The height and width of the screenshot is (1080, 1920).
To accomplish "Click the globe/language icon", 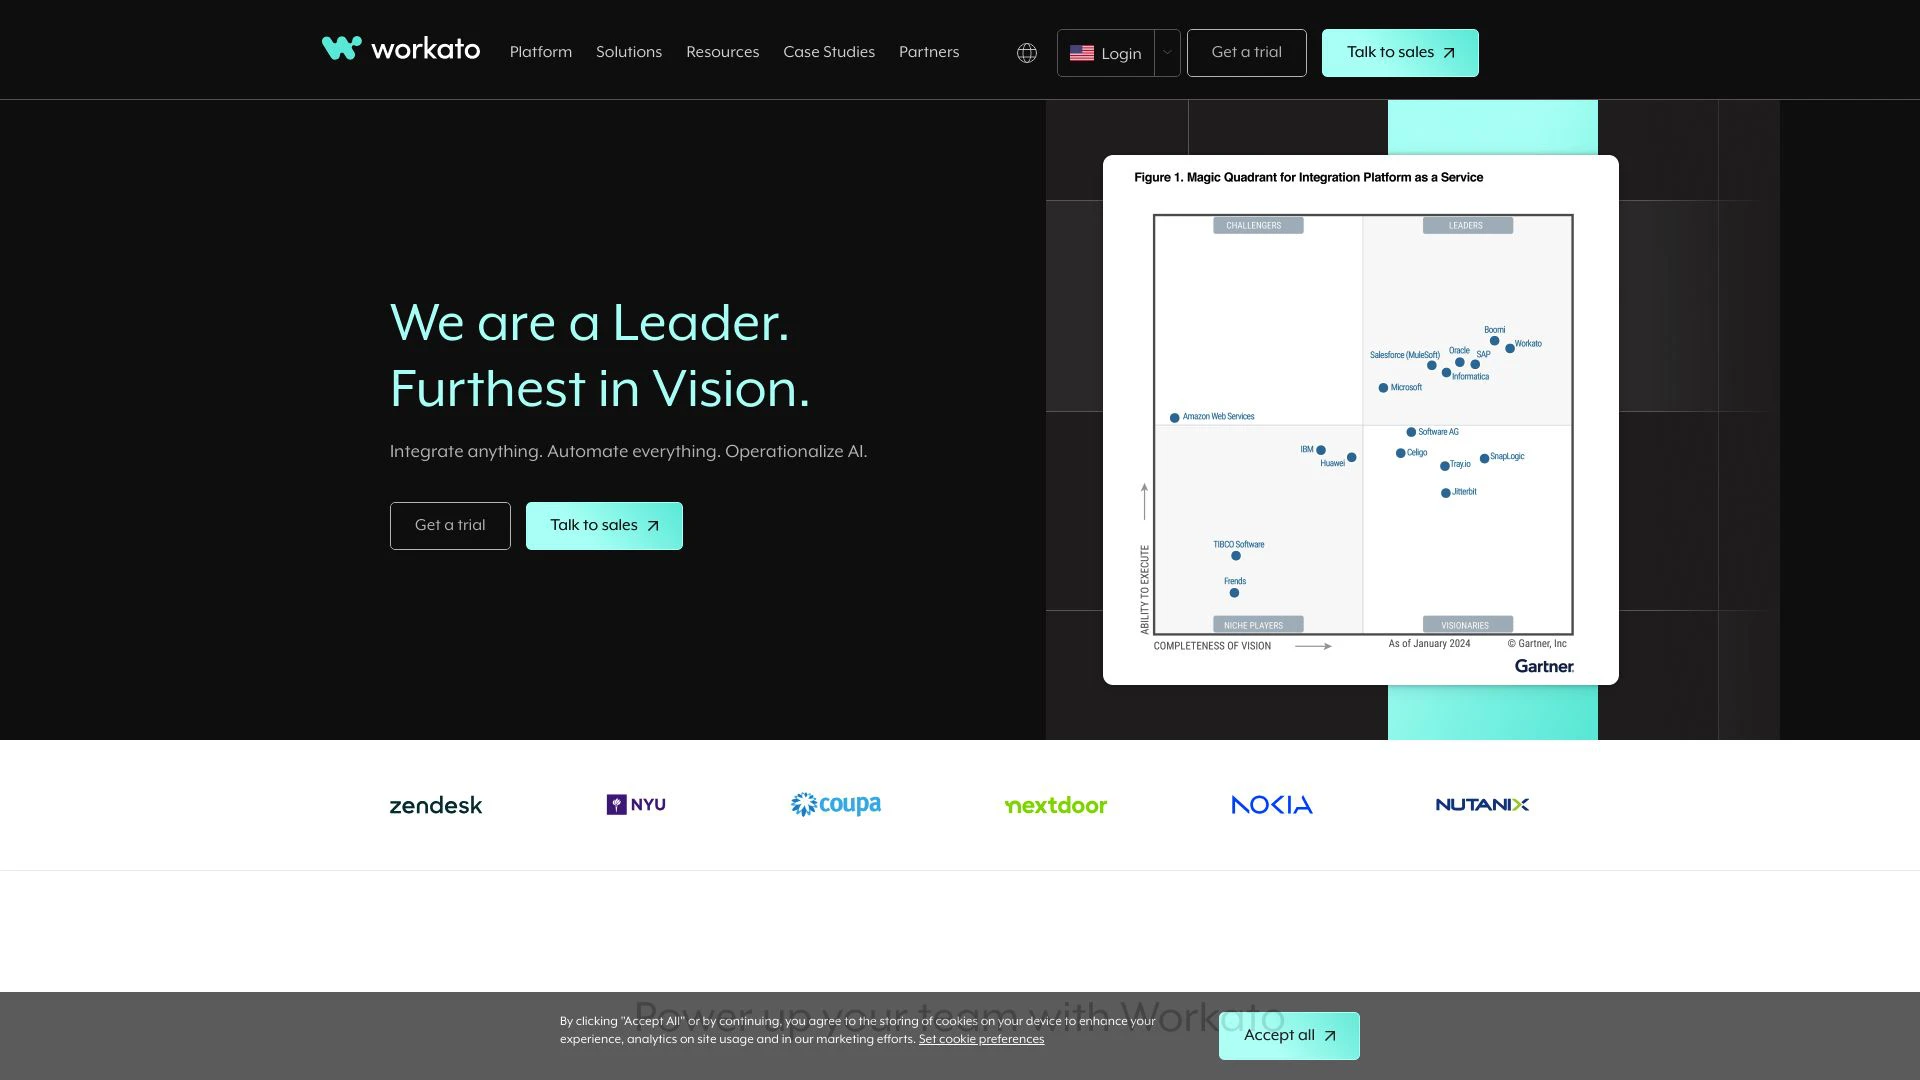I will click(1026, 51).
